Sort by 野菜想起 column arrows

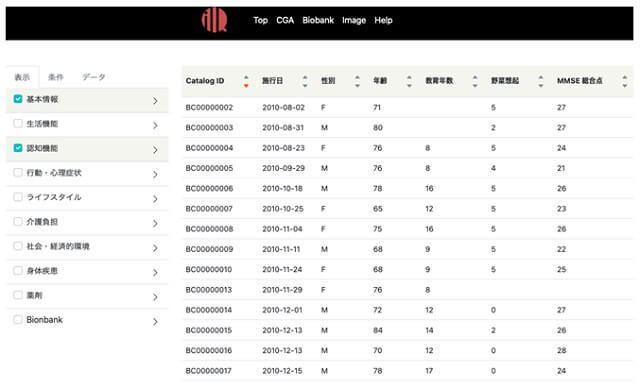(x=541, y=81)
